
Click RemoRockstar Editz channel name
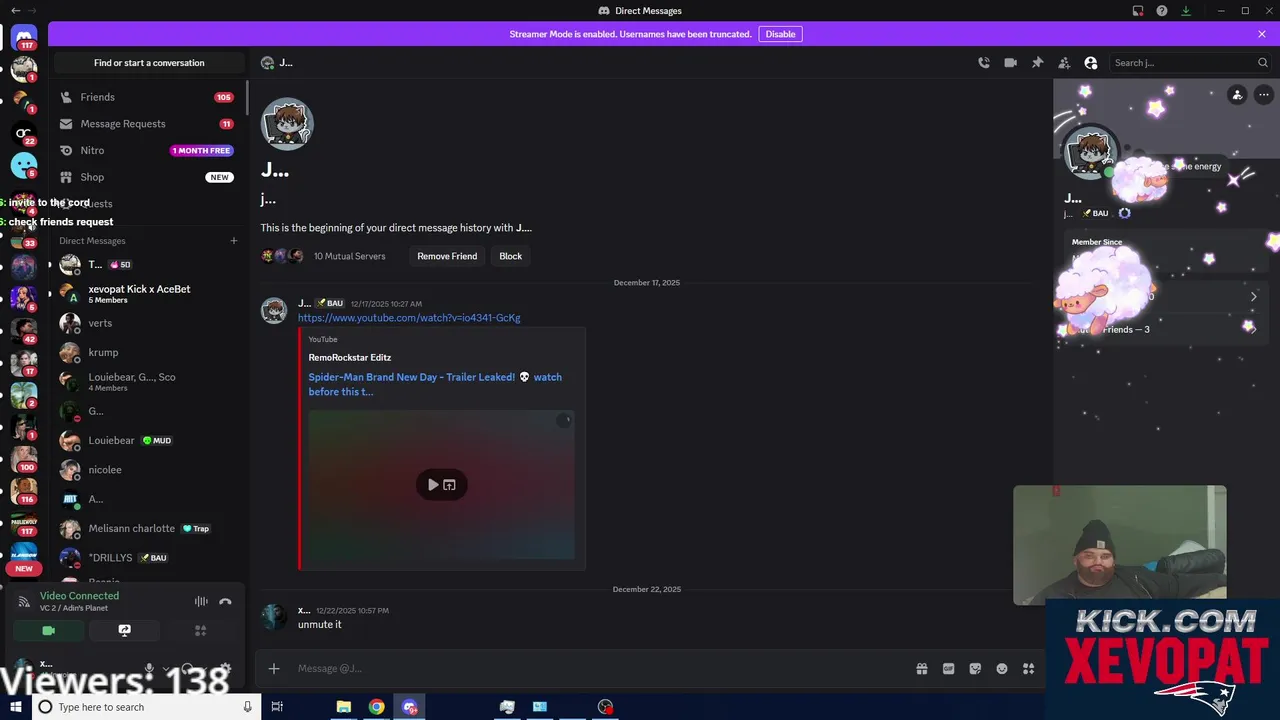click(x=350, y=357)
